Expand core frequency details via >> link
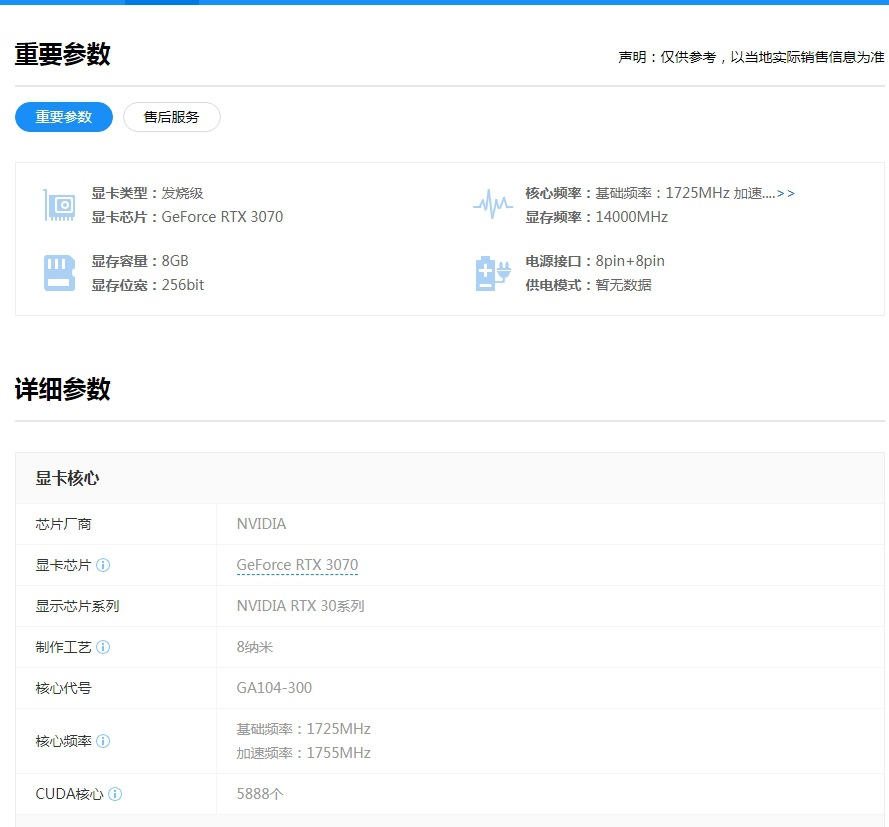This screenshot has height=827, width=889. (786, 193)
